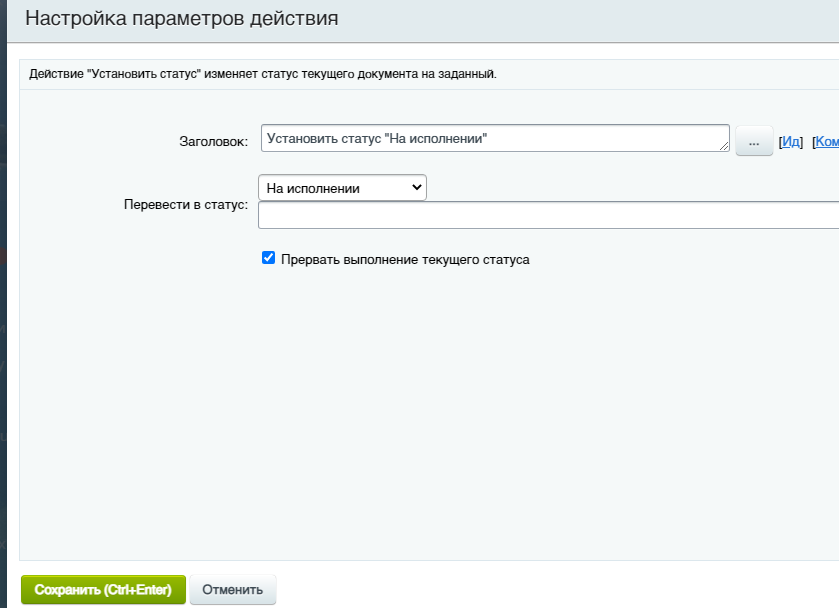Open the 'На исполнении' status dropdown
Screen dimensions: 839x608
[x=342, y=188]
